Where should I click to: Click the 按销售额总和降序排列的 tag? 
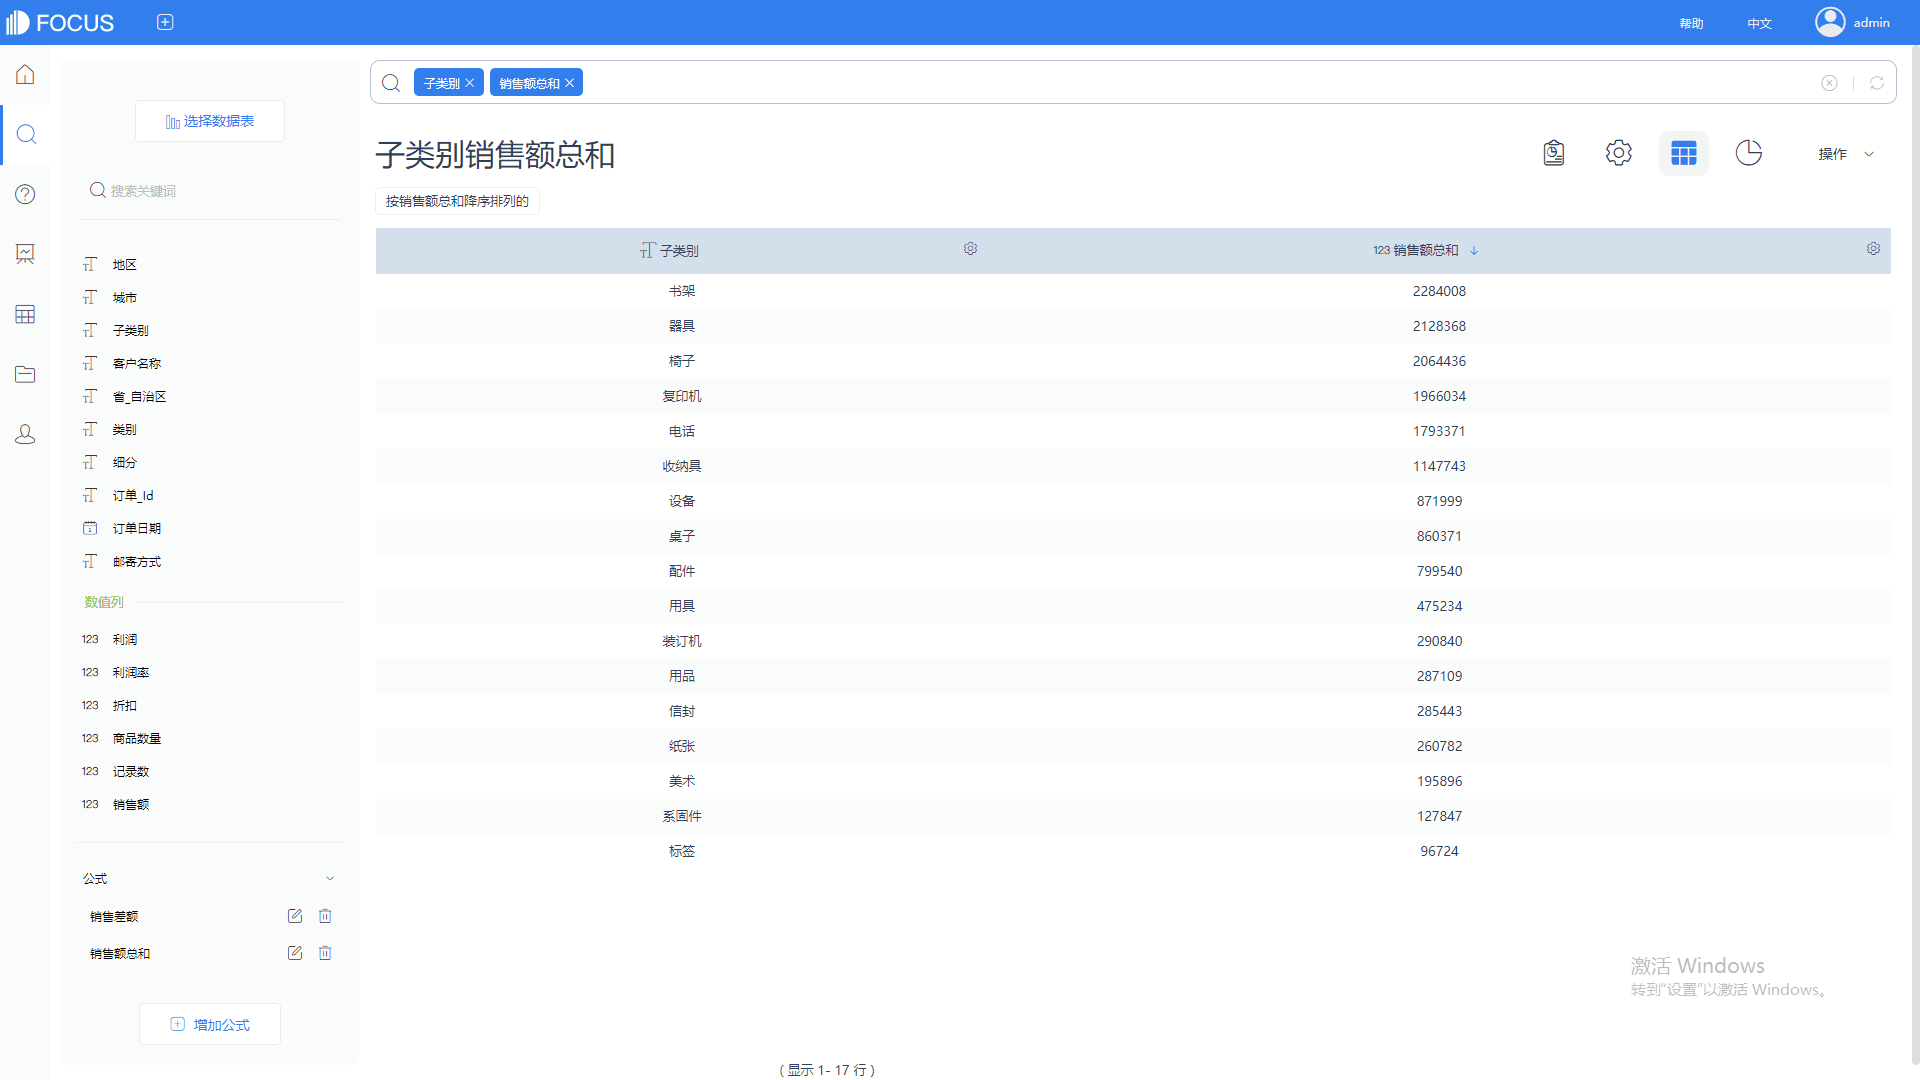[457, 201]
